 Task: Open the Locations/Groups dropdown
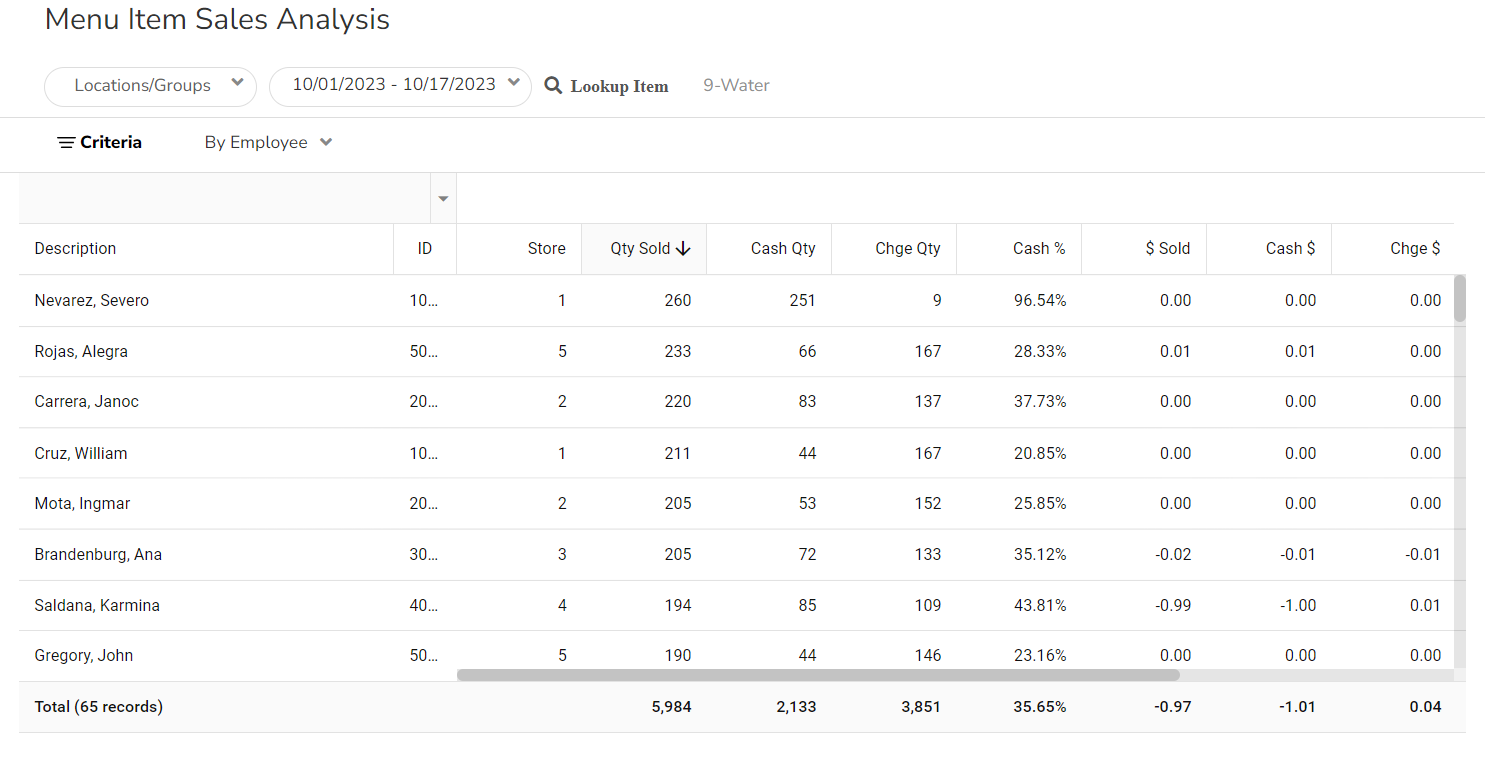pos(150,86)
